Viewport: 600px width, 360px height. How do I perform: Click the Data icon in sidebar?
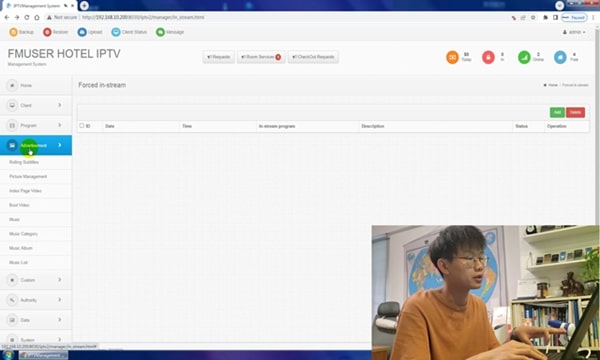point(12,320)
